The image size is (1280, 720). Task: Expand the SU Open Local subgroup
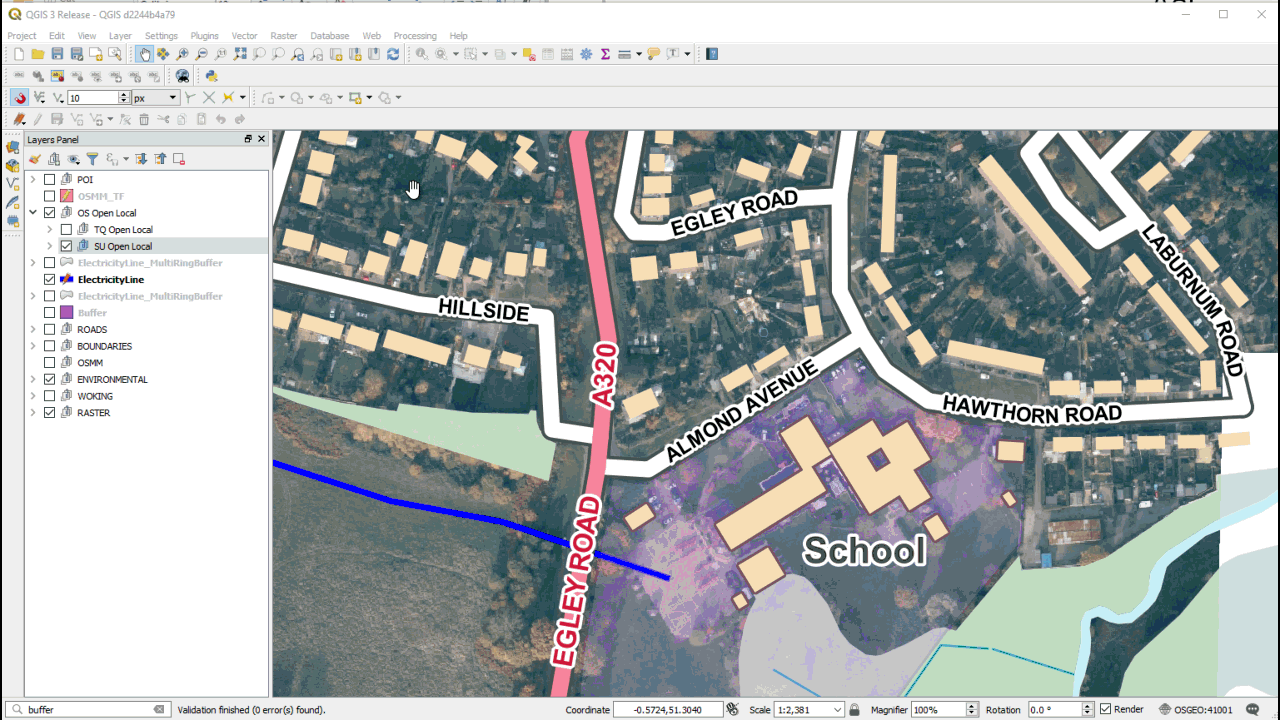click(50, 246)
